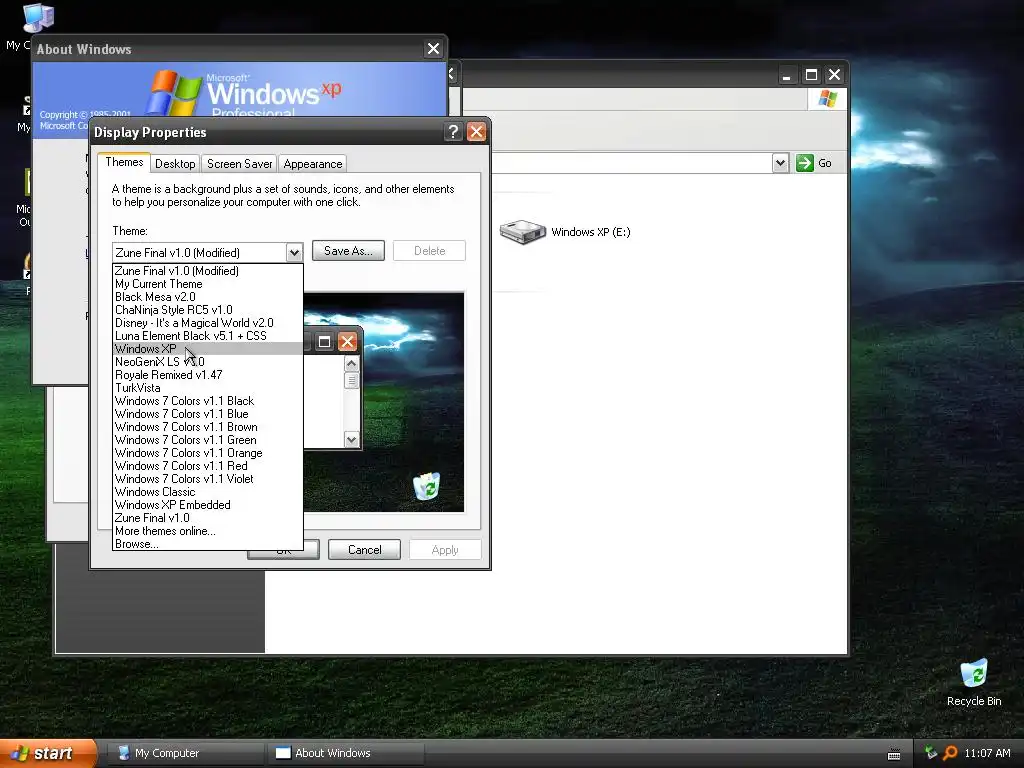Select Windows Classic theme

point(208,492)
